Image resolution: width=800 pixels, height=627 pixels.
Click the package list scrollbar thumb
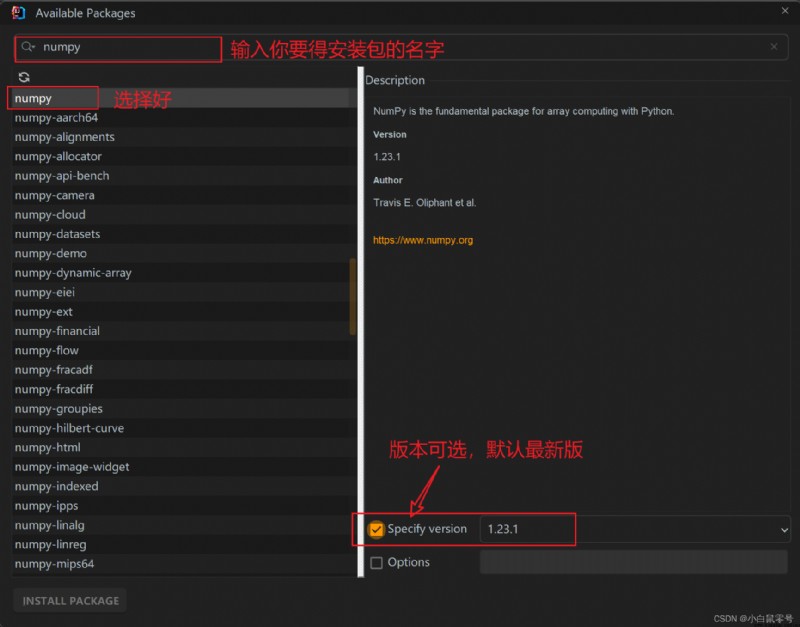click(x=352, y=296)
